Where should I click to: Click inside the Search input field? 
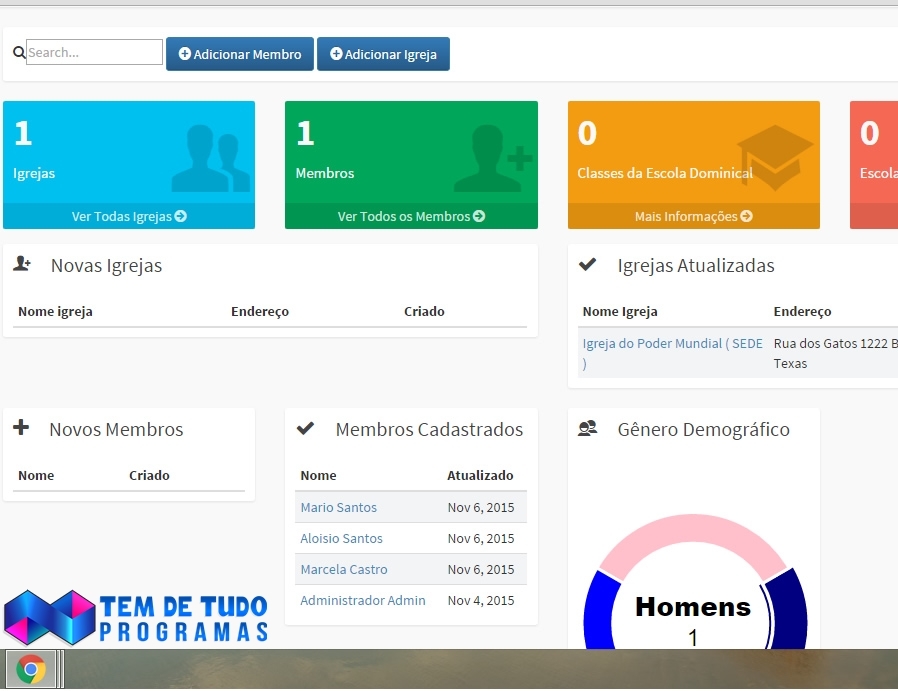pos(93,51)
